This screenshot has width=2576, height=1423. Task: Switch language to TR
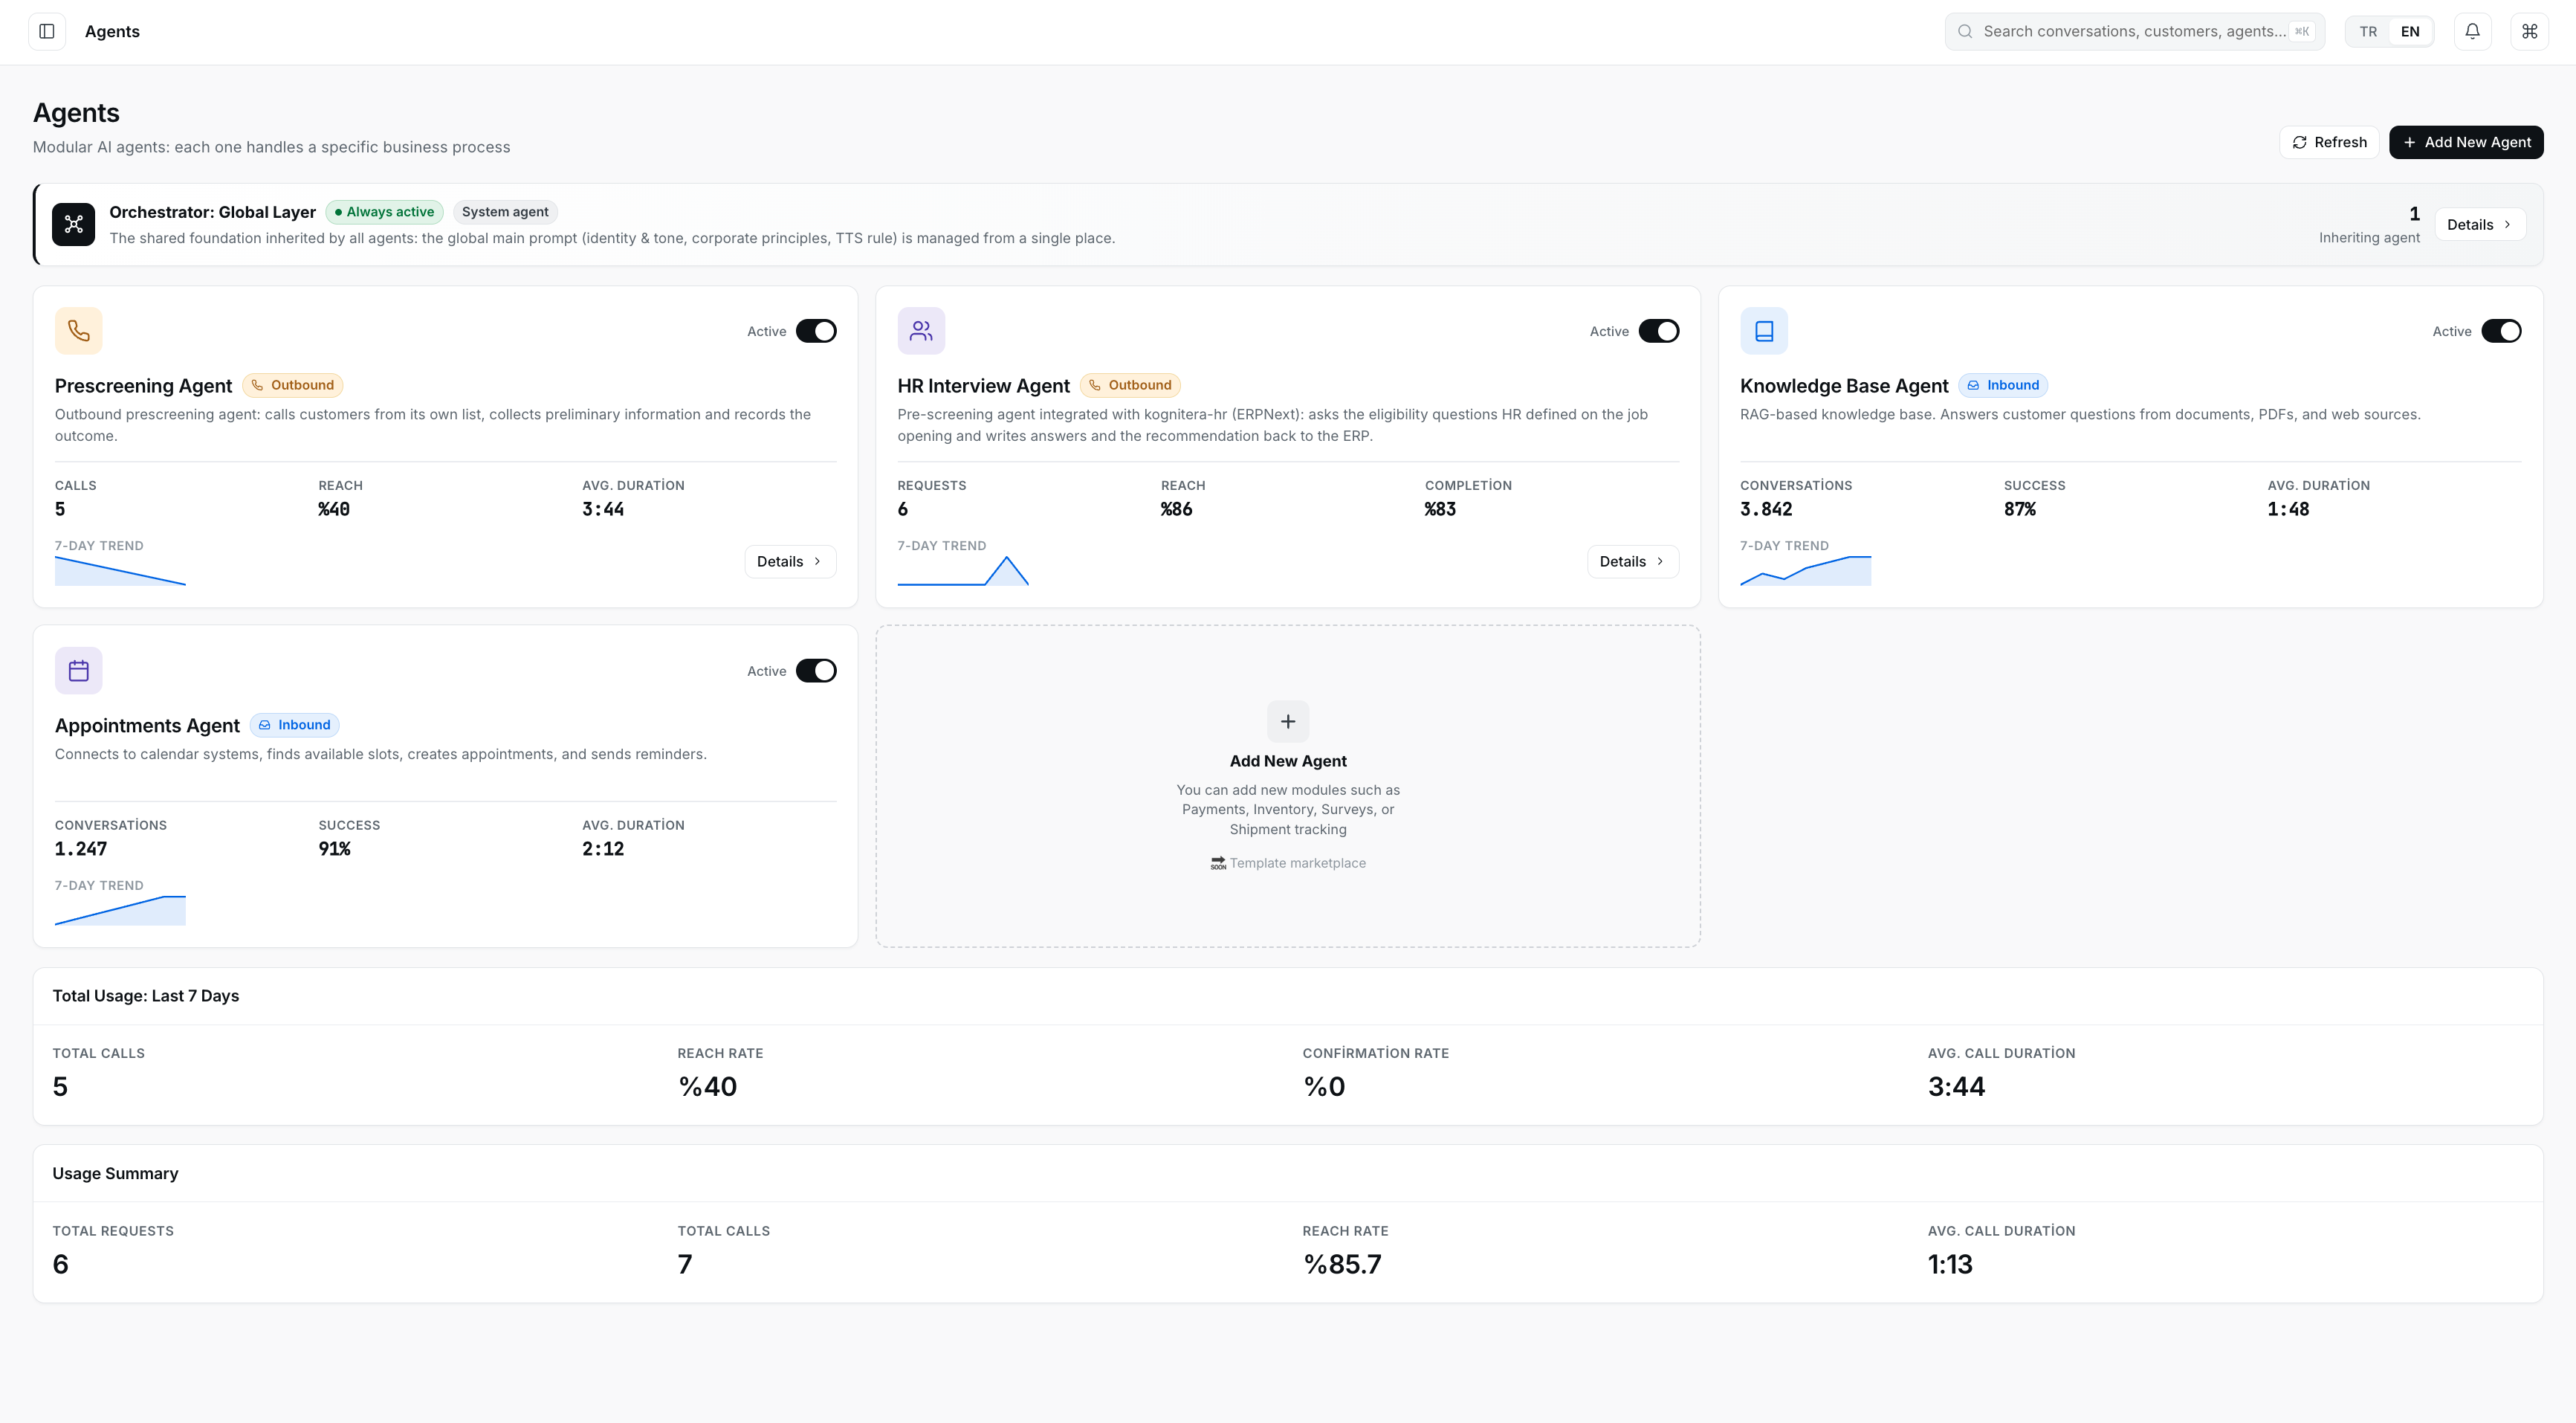point(2368,31)
